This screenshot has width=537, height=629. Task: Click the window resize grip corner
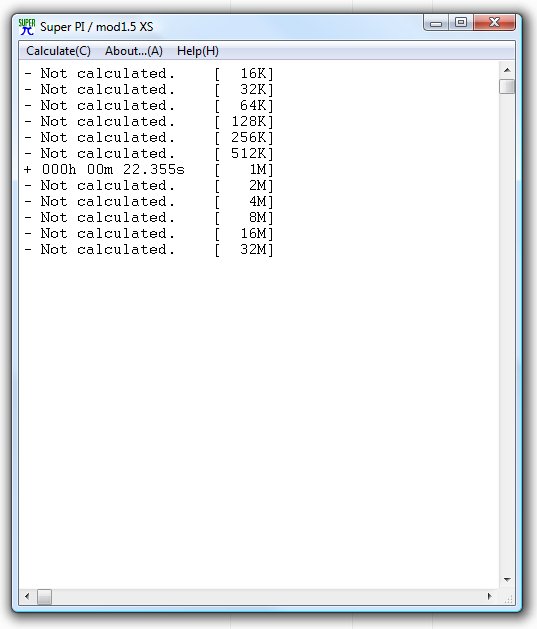[x=509, y=599]
